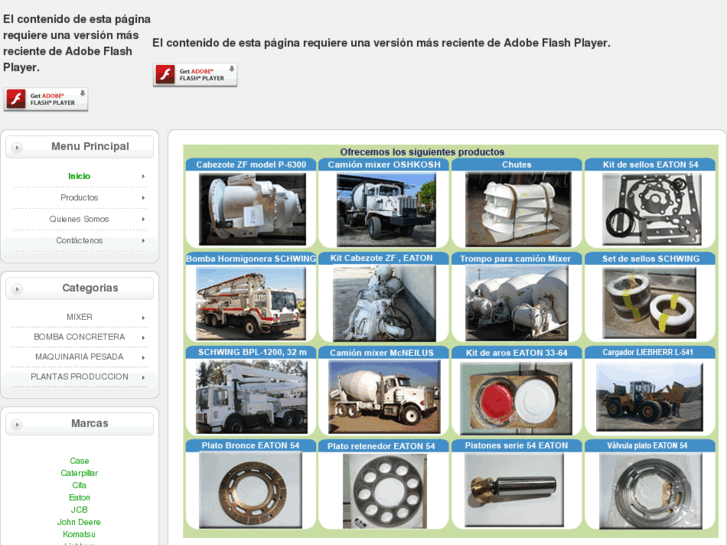Click the Categorias header
This screenshot has height=545, width=727.
79,288
